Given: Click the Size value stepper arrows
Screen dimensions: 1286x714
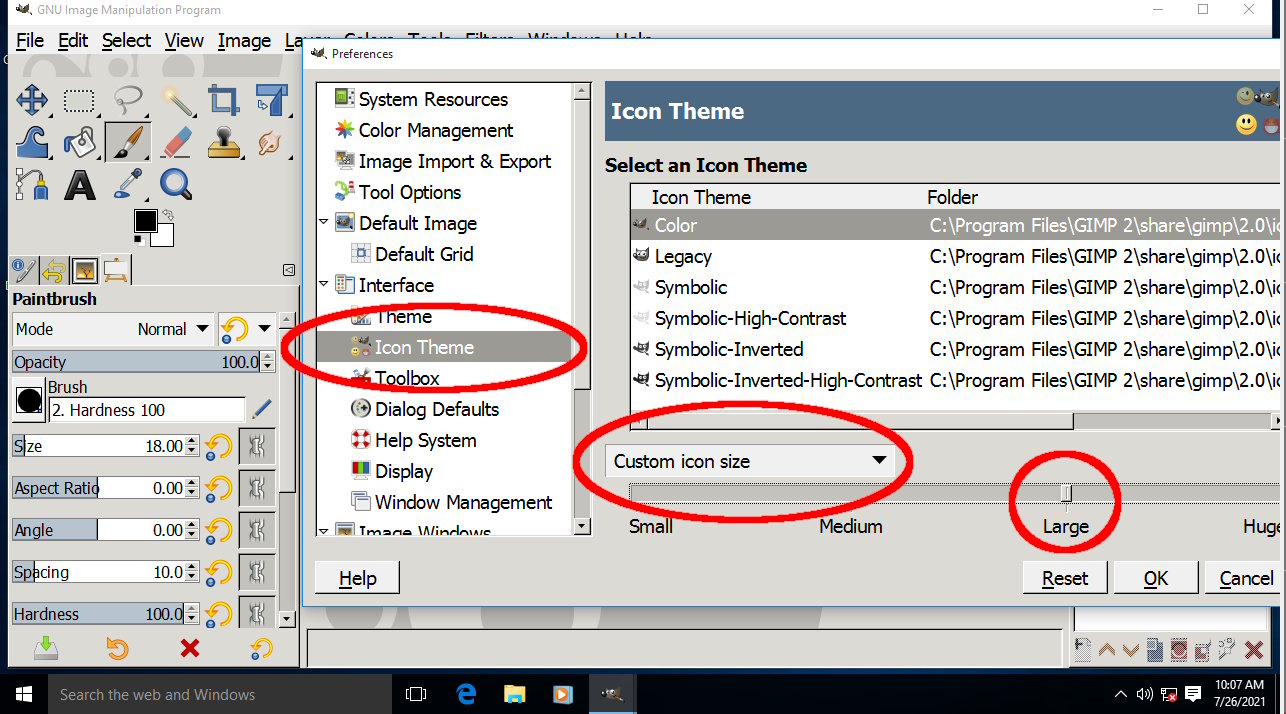Looking at the screenshot, I should [192, 446].
